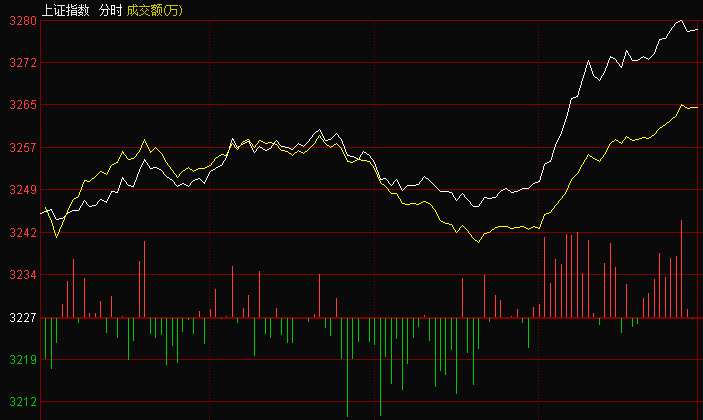Select the 分时 chart mode label
This screenshot has width=703, height=420.
pos(110,10)
